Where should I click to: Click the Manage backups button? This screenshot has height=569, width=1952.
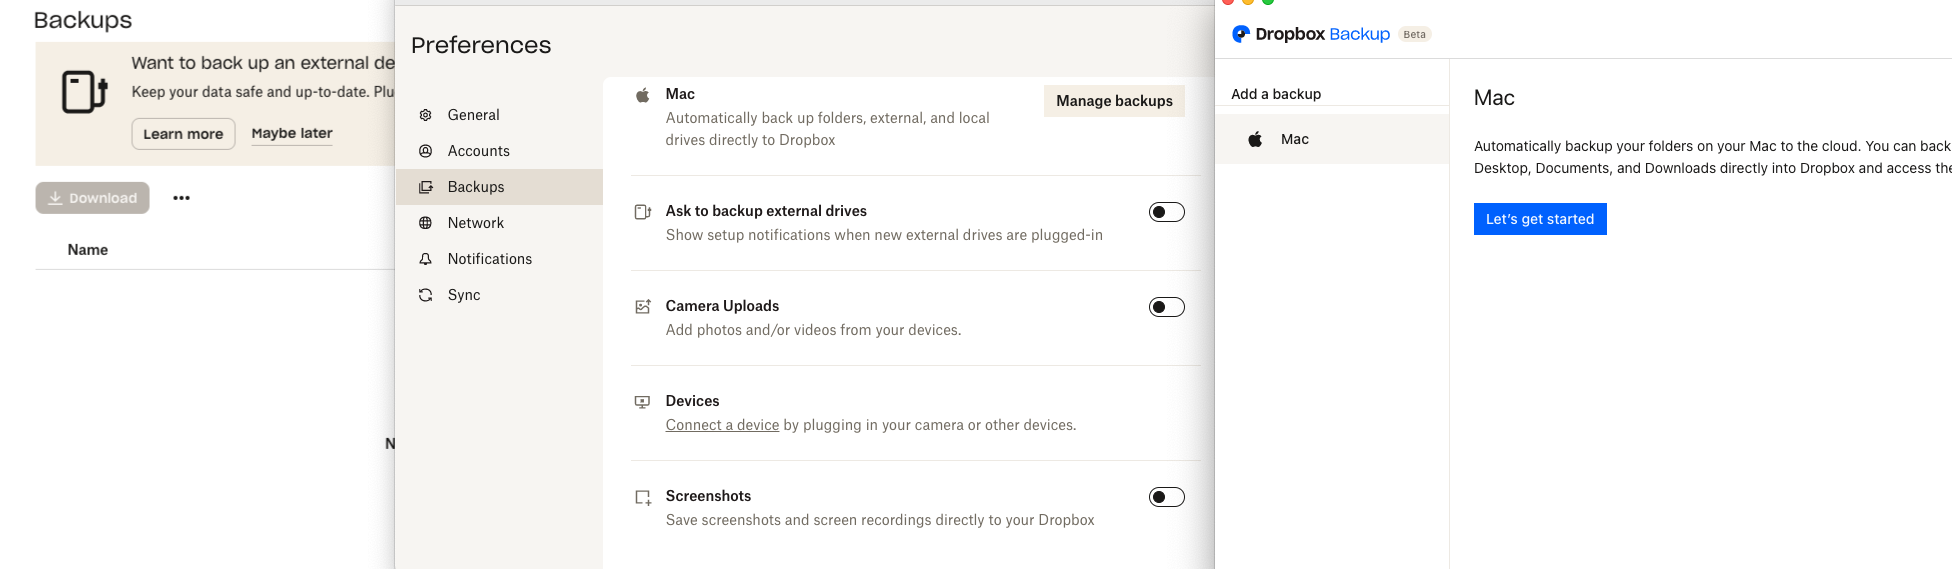pyautogui.click(x=1114, y=101)
